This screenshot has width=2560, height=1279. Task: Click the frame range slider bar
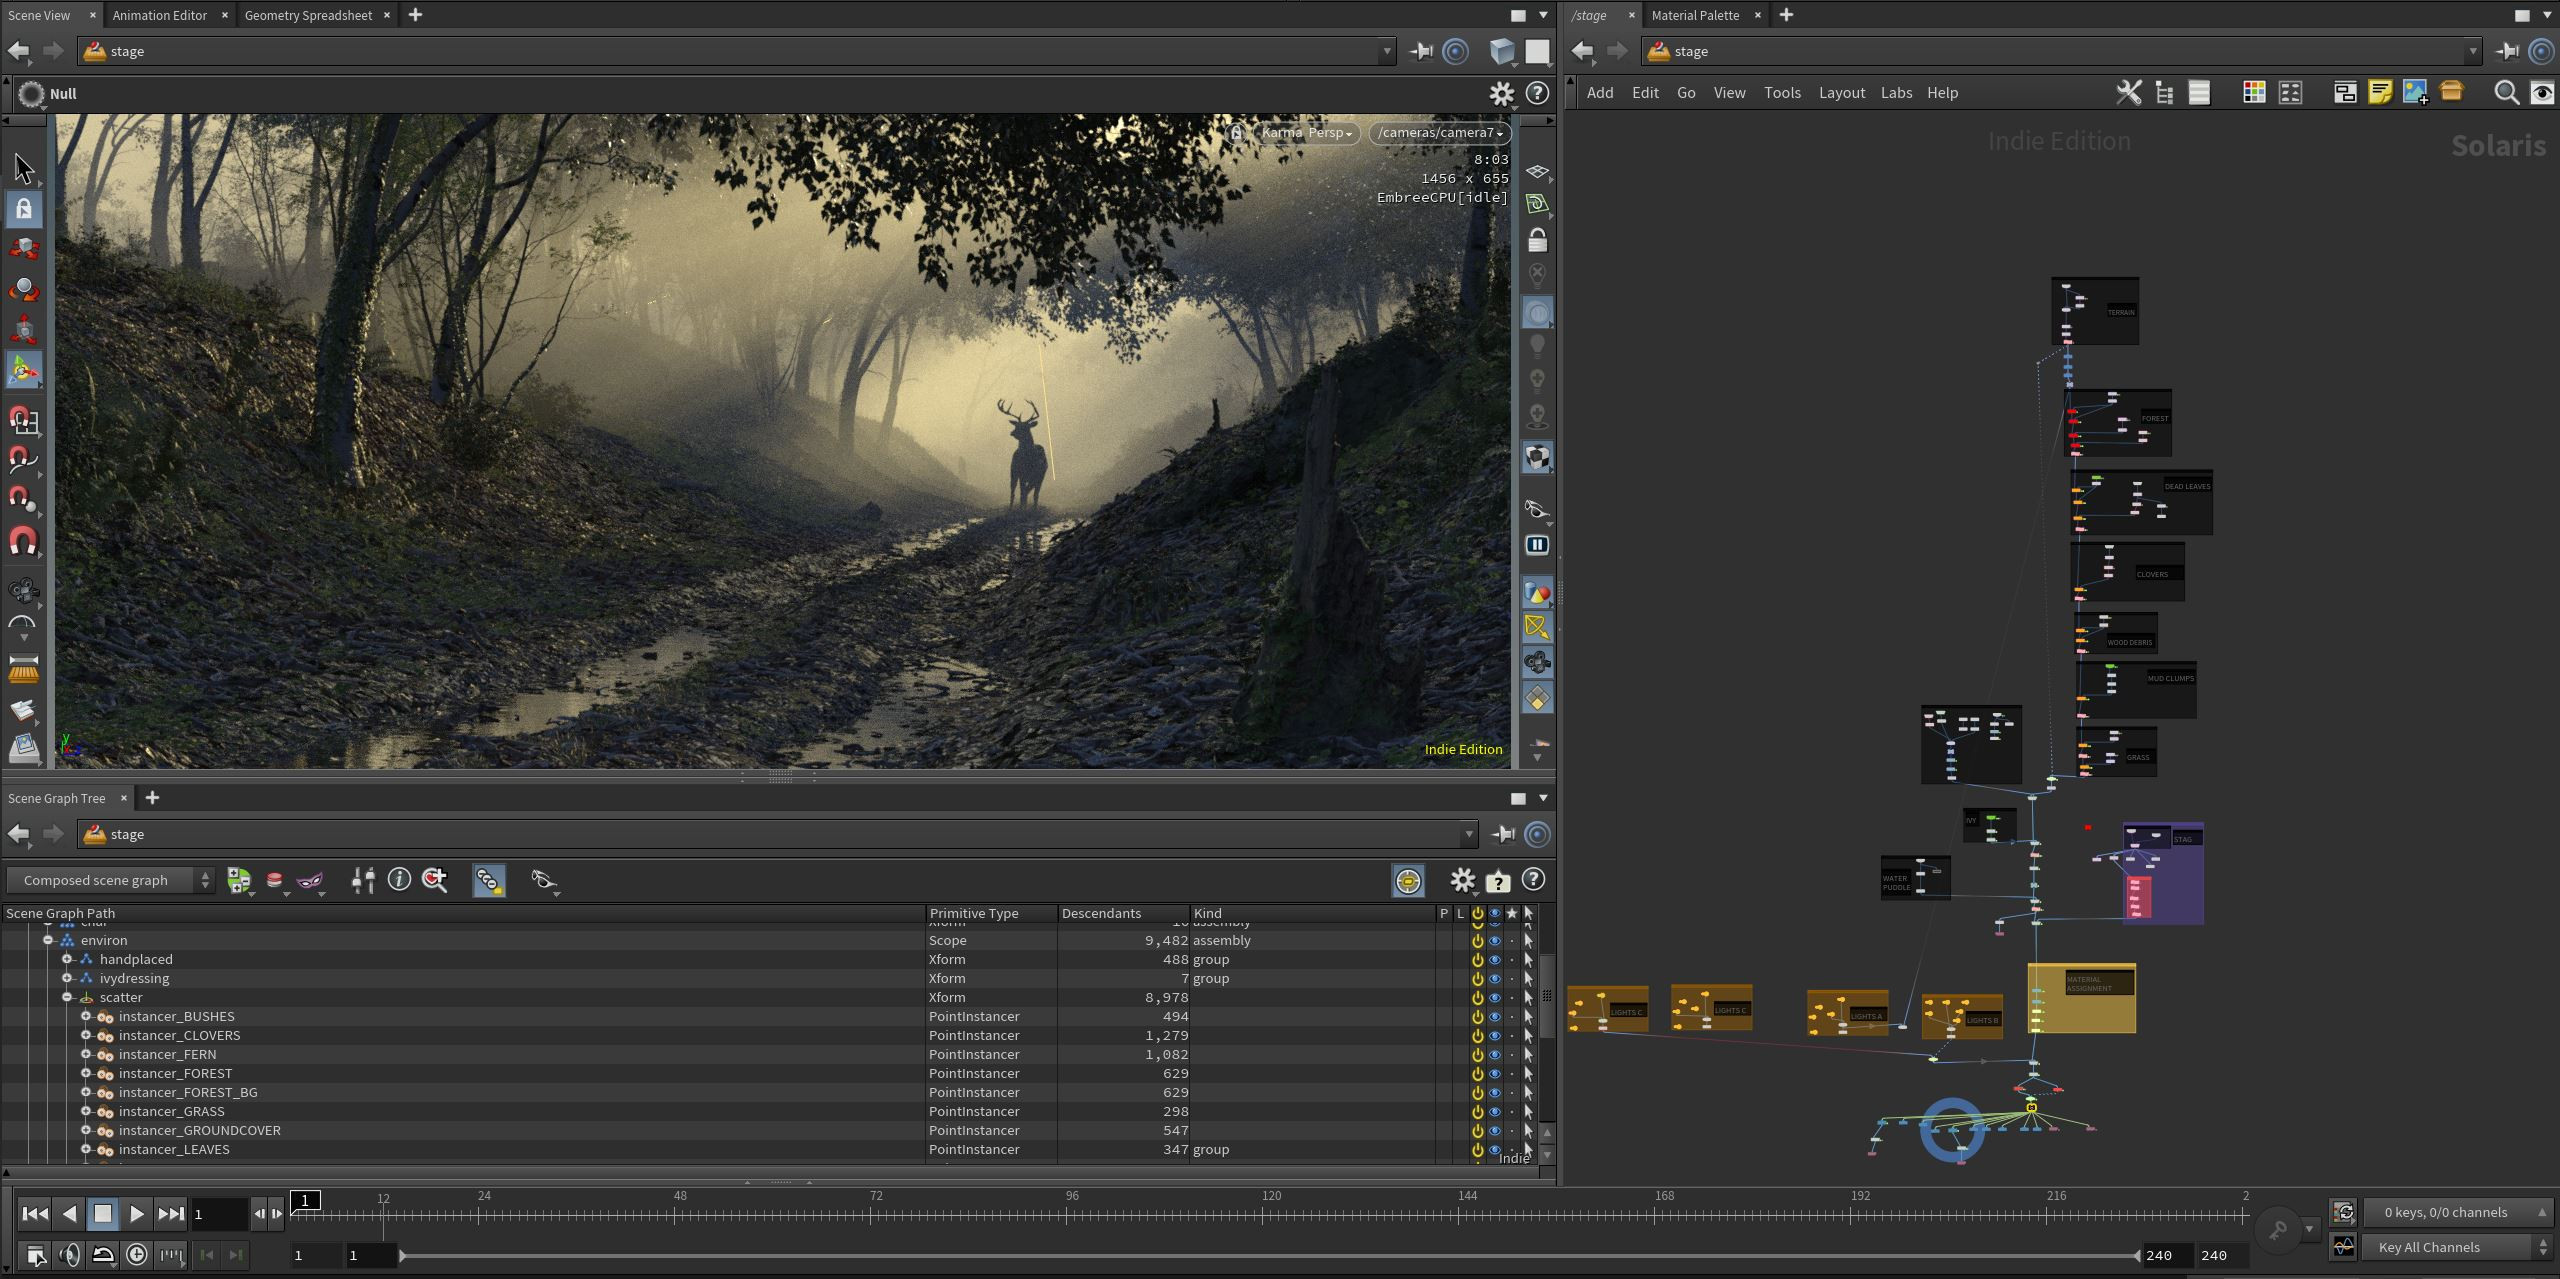tap(1268, 1255)
